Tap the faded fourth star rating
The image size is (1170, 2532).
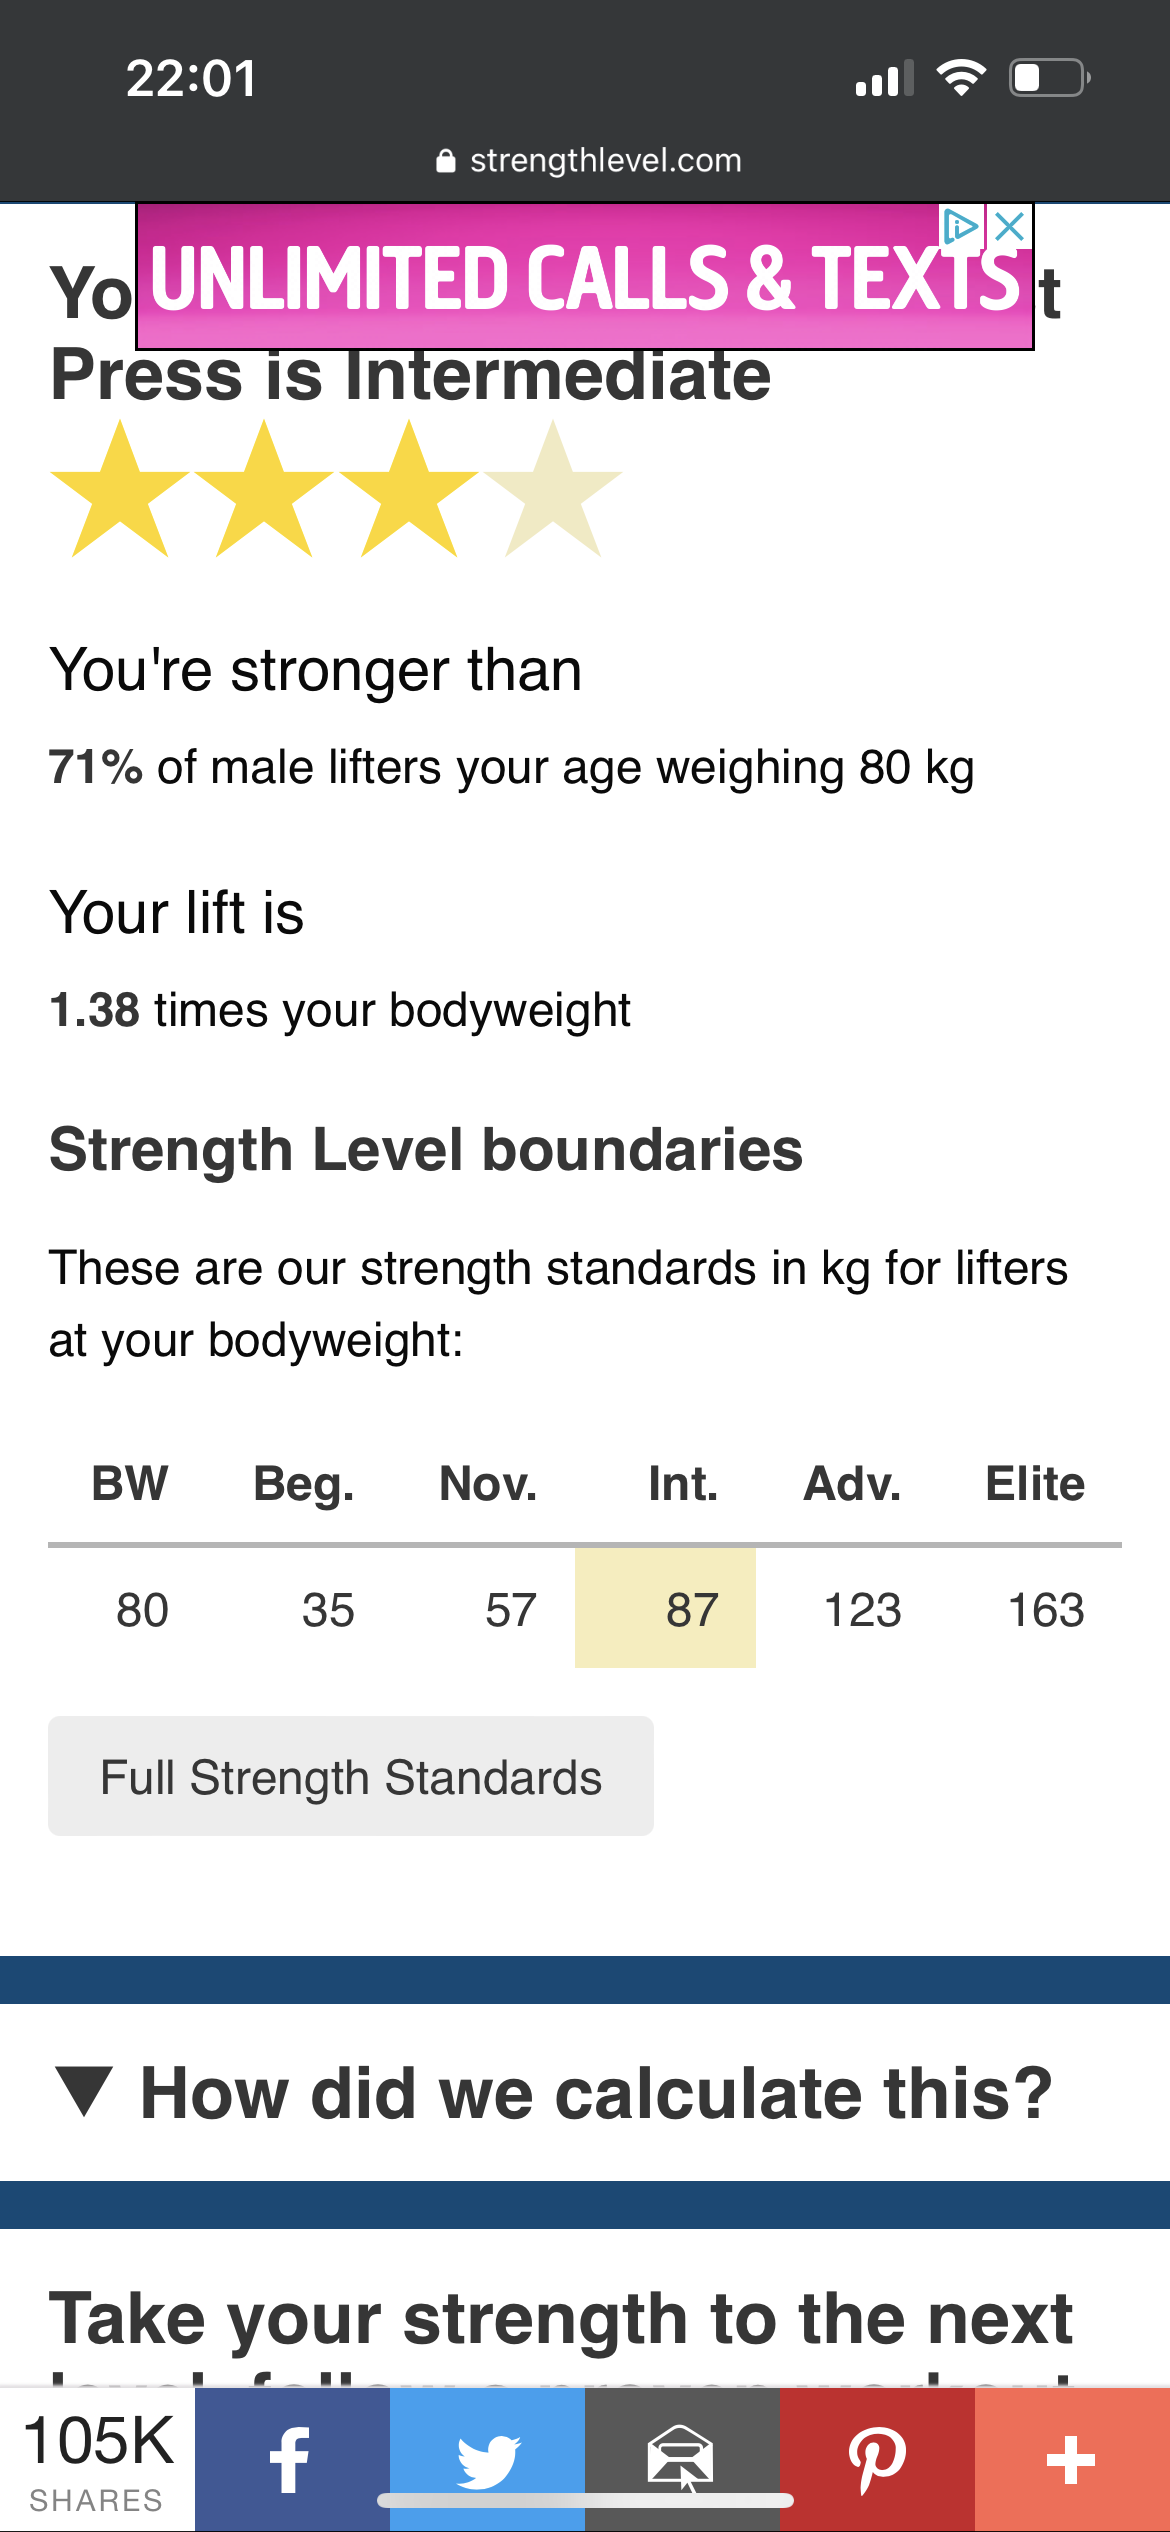click(x=552, y=489)
